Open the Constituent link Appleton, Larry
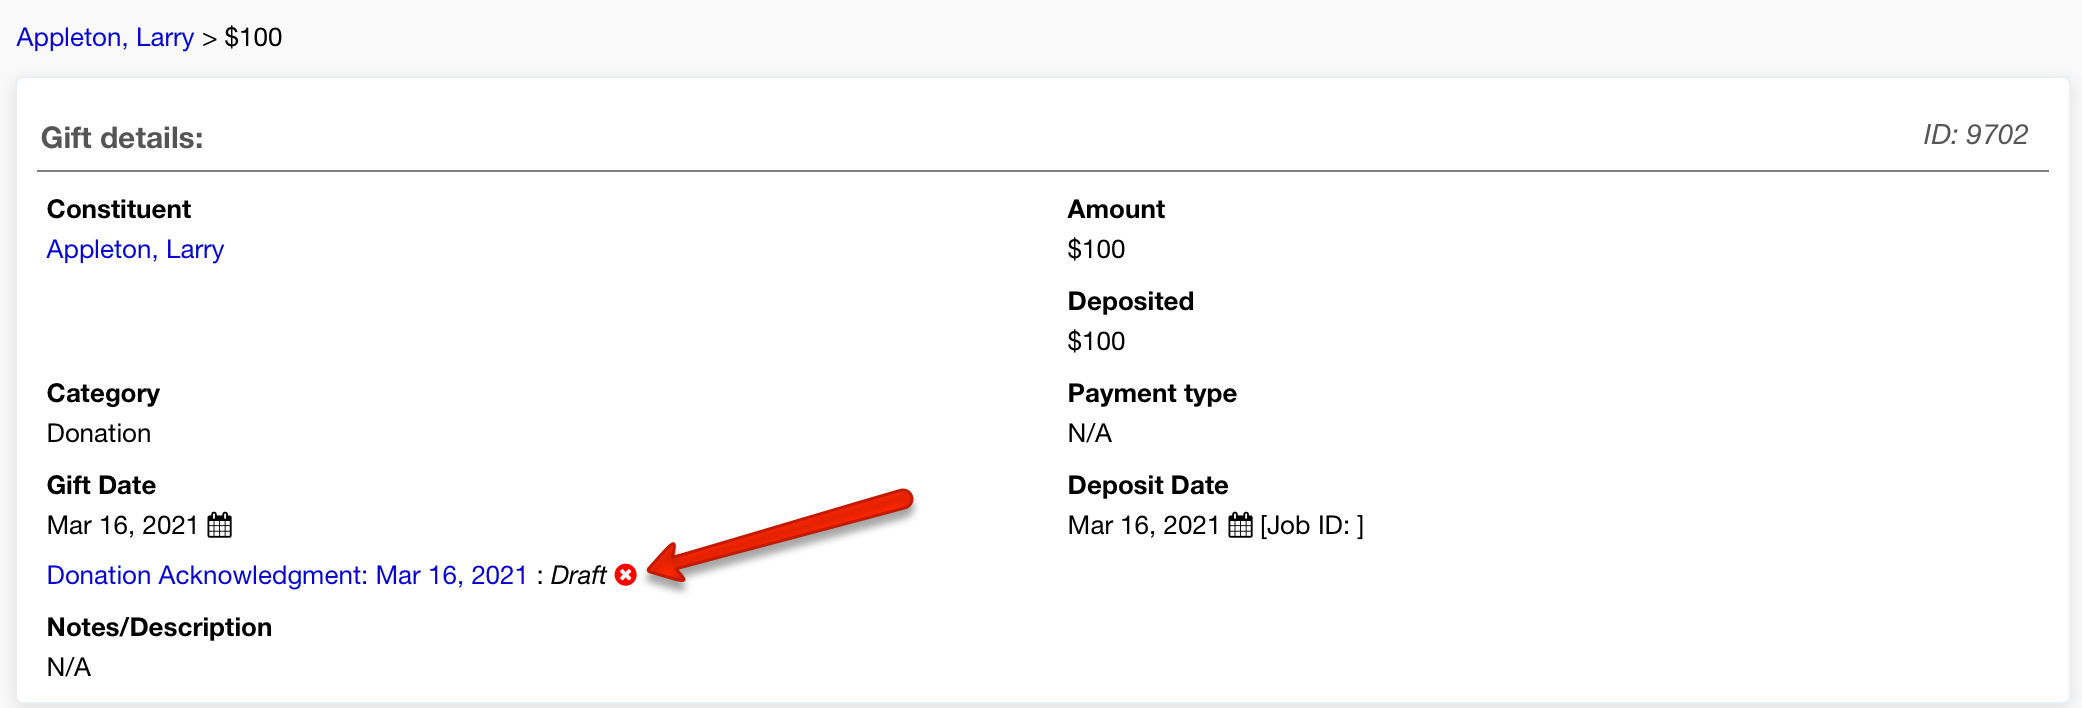Screen dimensions: 2082x708 135,250
